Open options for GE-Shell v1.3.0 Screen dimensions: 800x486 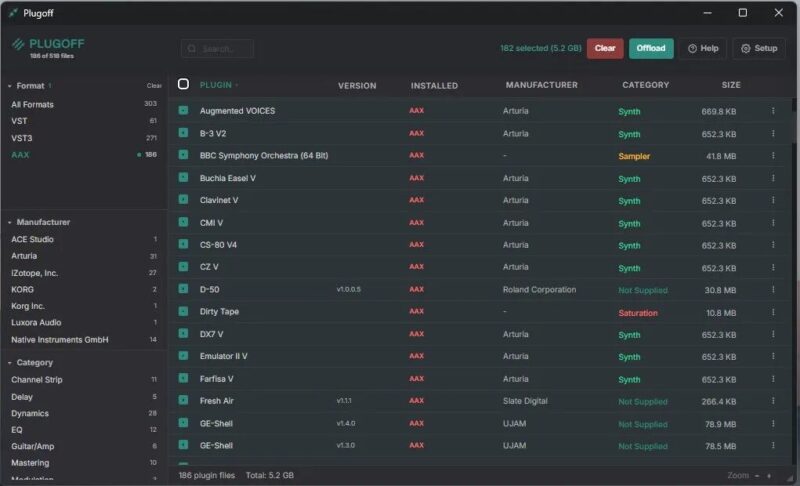coord(773,445)
